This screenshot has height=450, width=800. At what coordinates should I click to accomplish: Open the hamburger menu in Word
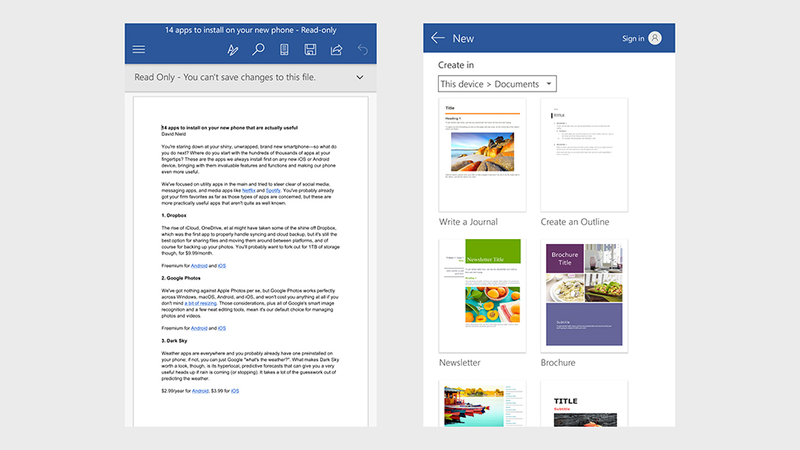pos(139,49)
